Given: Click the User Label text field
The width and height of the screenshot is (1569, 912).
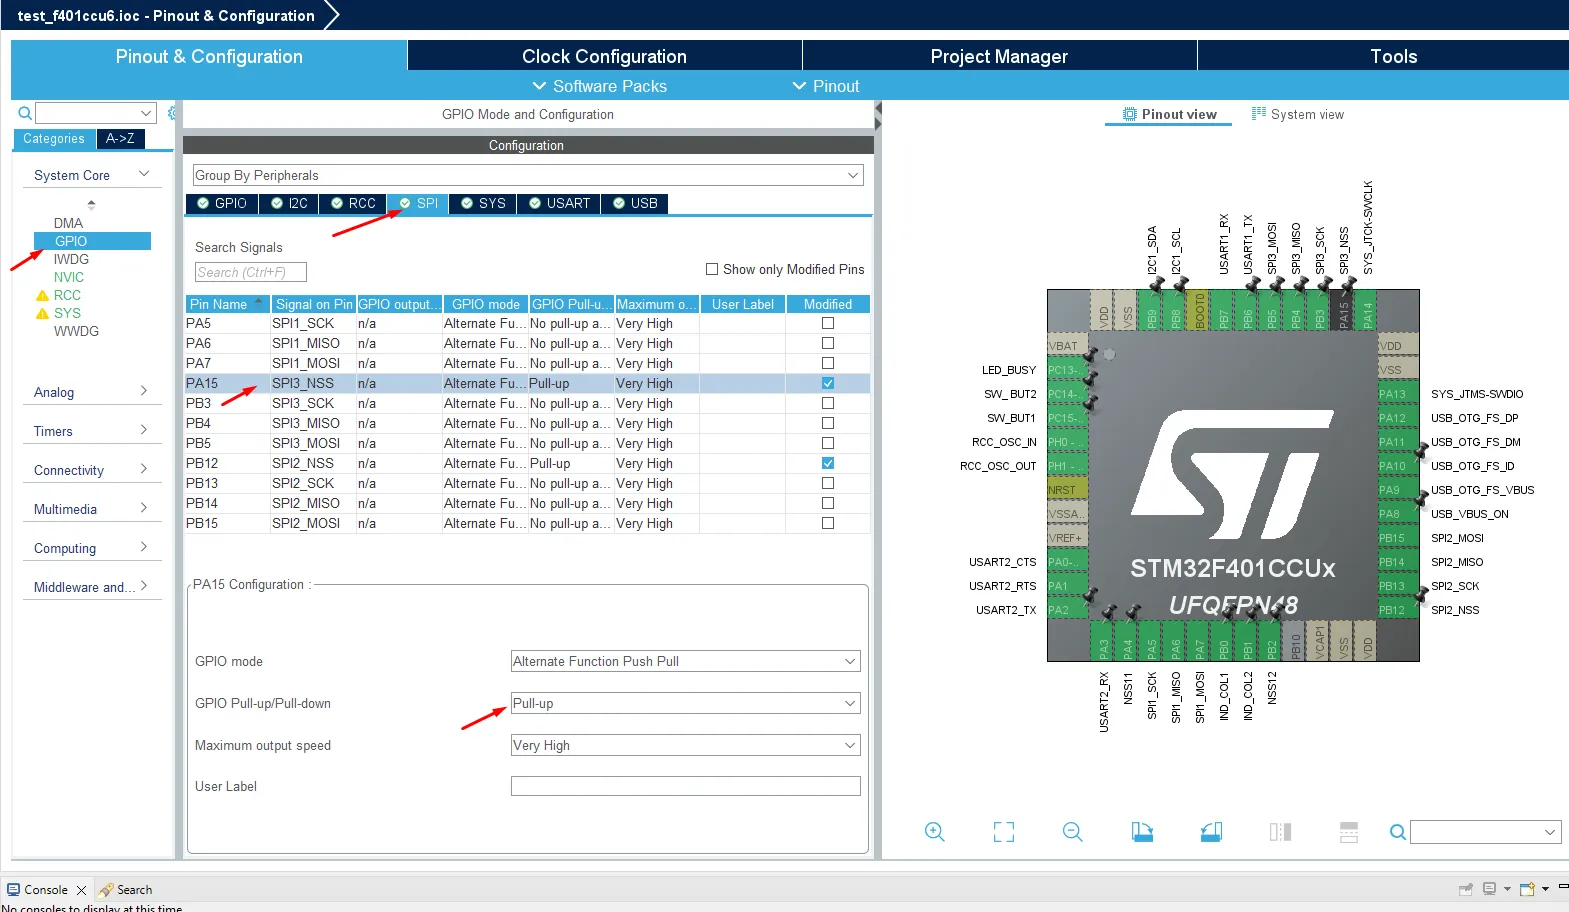Looking at the screenshot, I should [685, 786].
